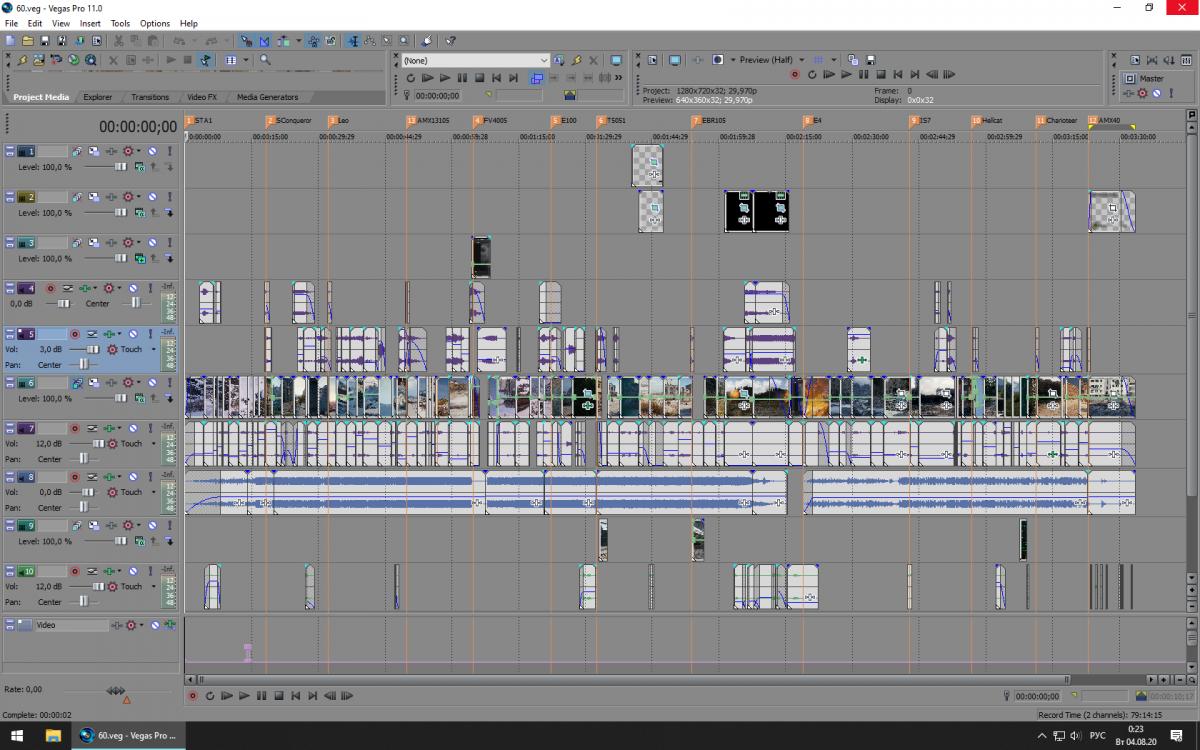Expand the Preview (Half) quality dropdown
Image resolution: width=1200 pixels, height=750 pixels.
click(801, 60)
